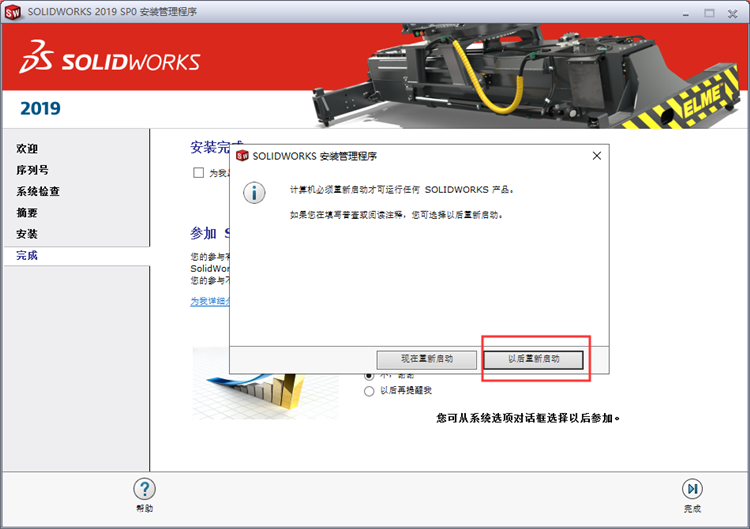Select the 完成 step in the sidebar
This screenshot has height=529, width=750.
(x=27, y=255)
